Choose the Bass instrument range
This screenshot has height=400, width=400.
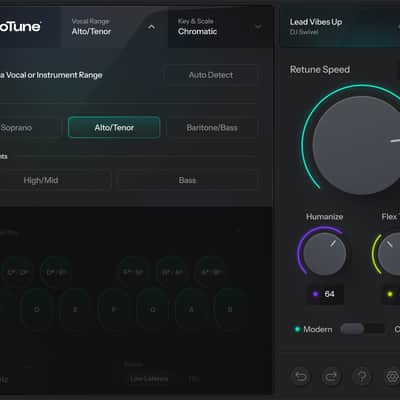tap(187, 180)
